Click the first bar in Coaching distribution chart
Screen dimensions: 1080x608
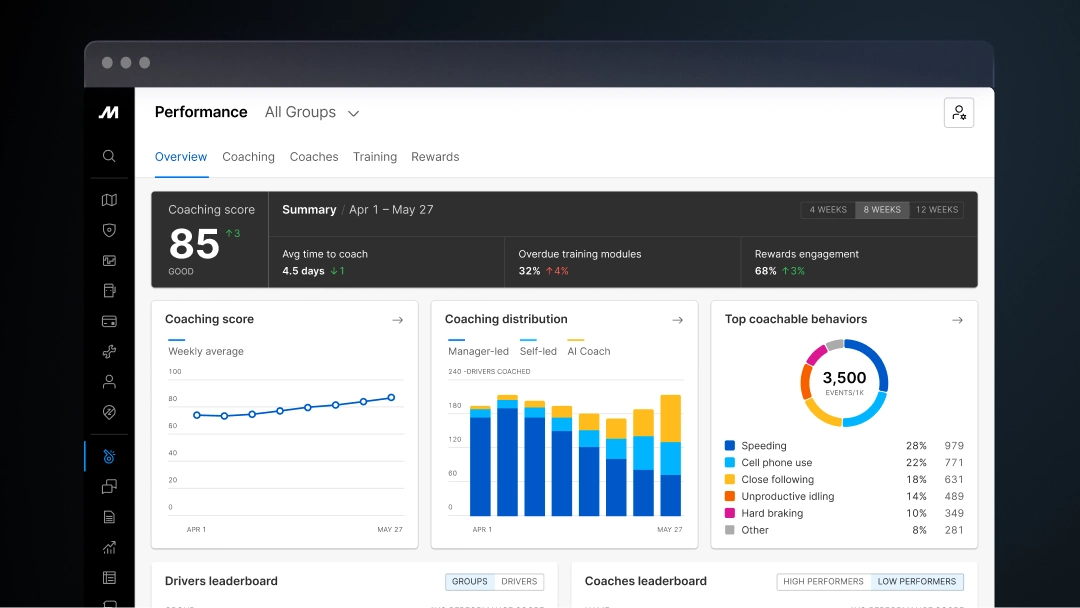click(480, 461)
